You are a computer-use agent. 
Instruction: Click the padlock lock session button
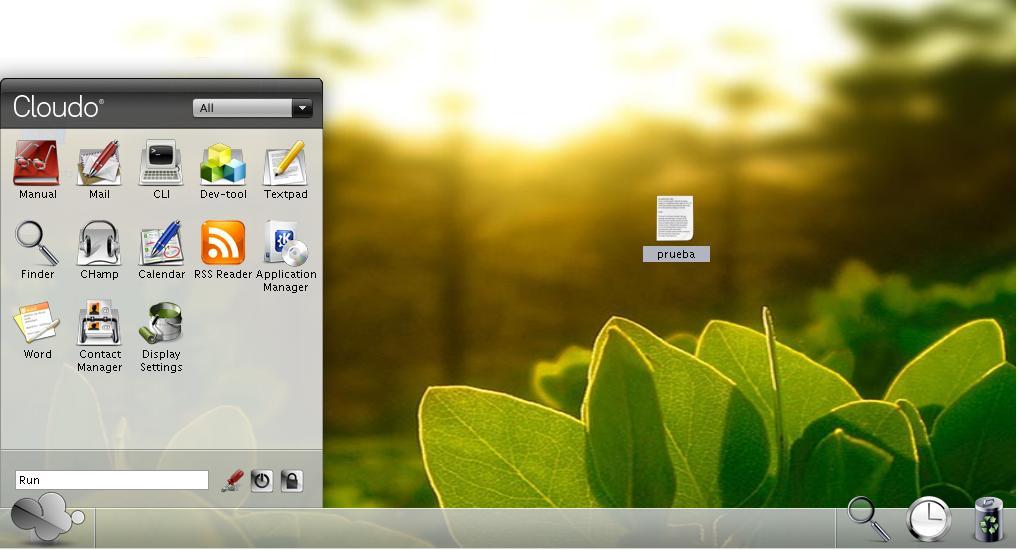point(291,480)
